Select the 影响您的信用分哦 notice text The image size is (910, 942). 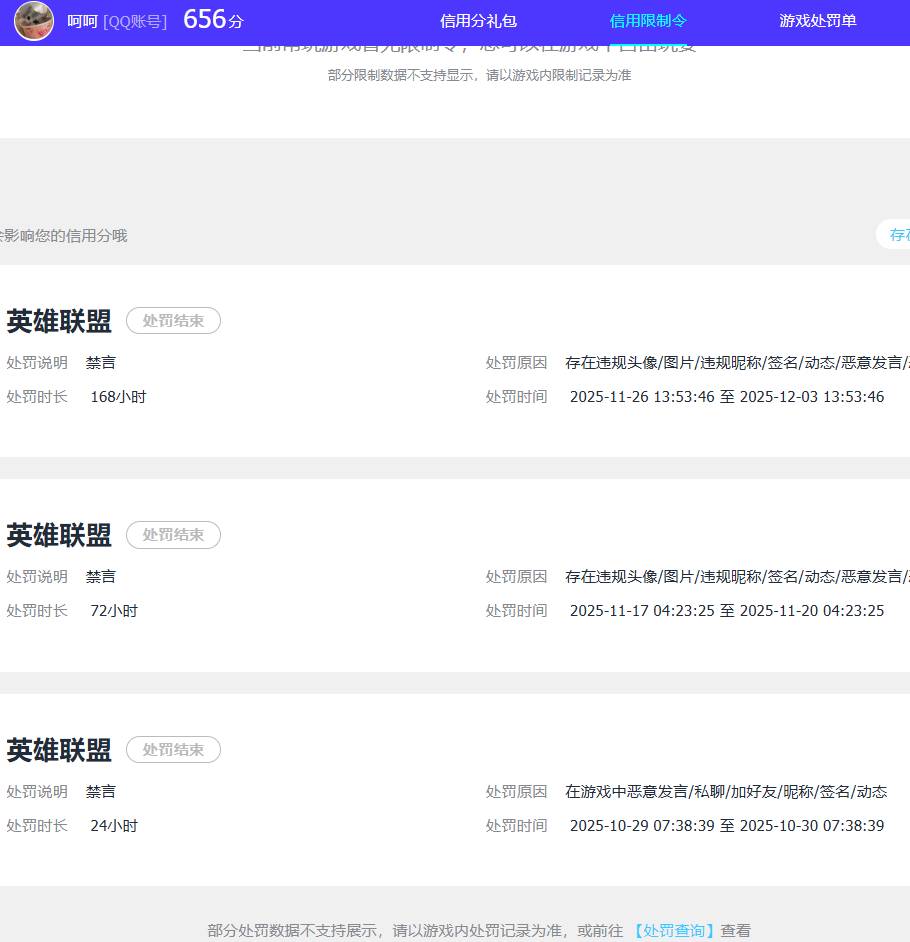[64, 236]
